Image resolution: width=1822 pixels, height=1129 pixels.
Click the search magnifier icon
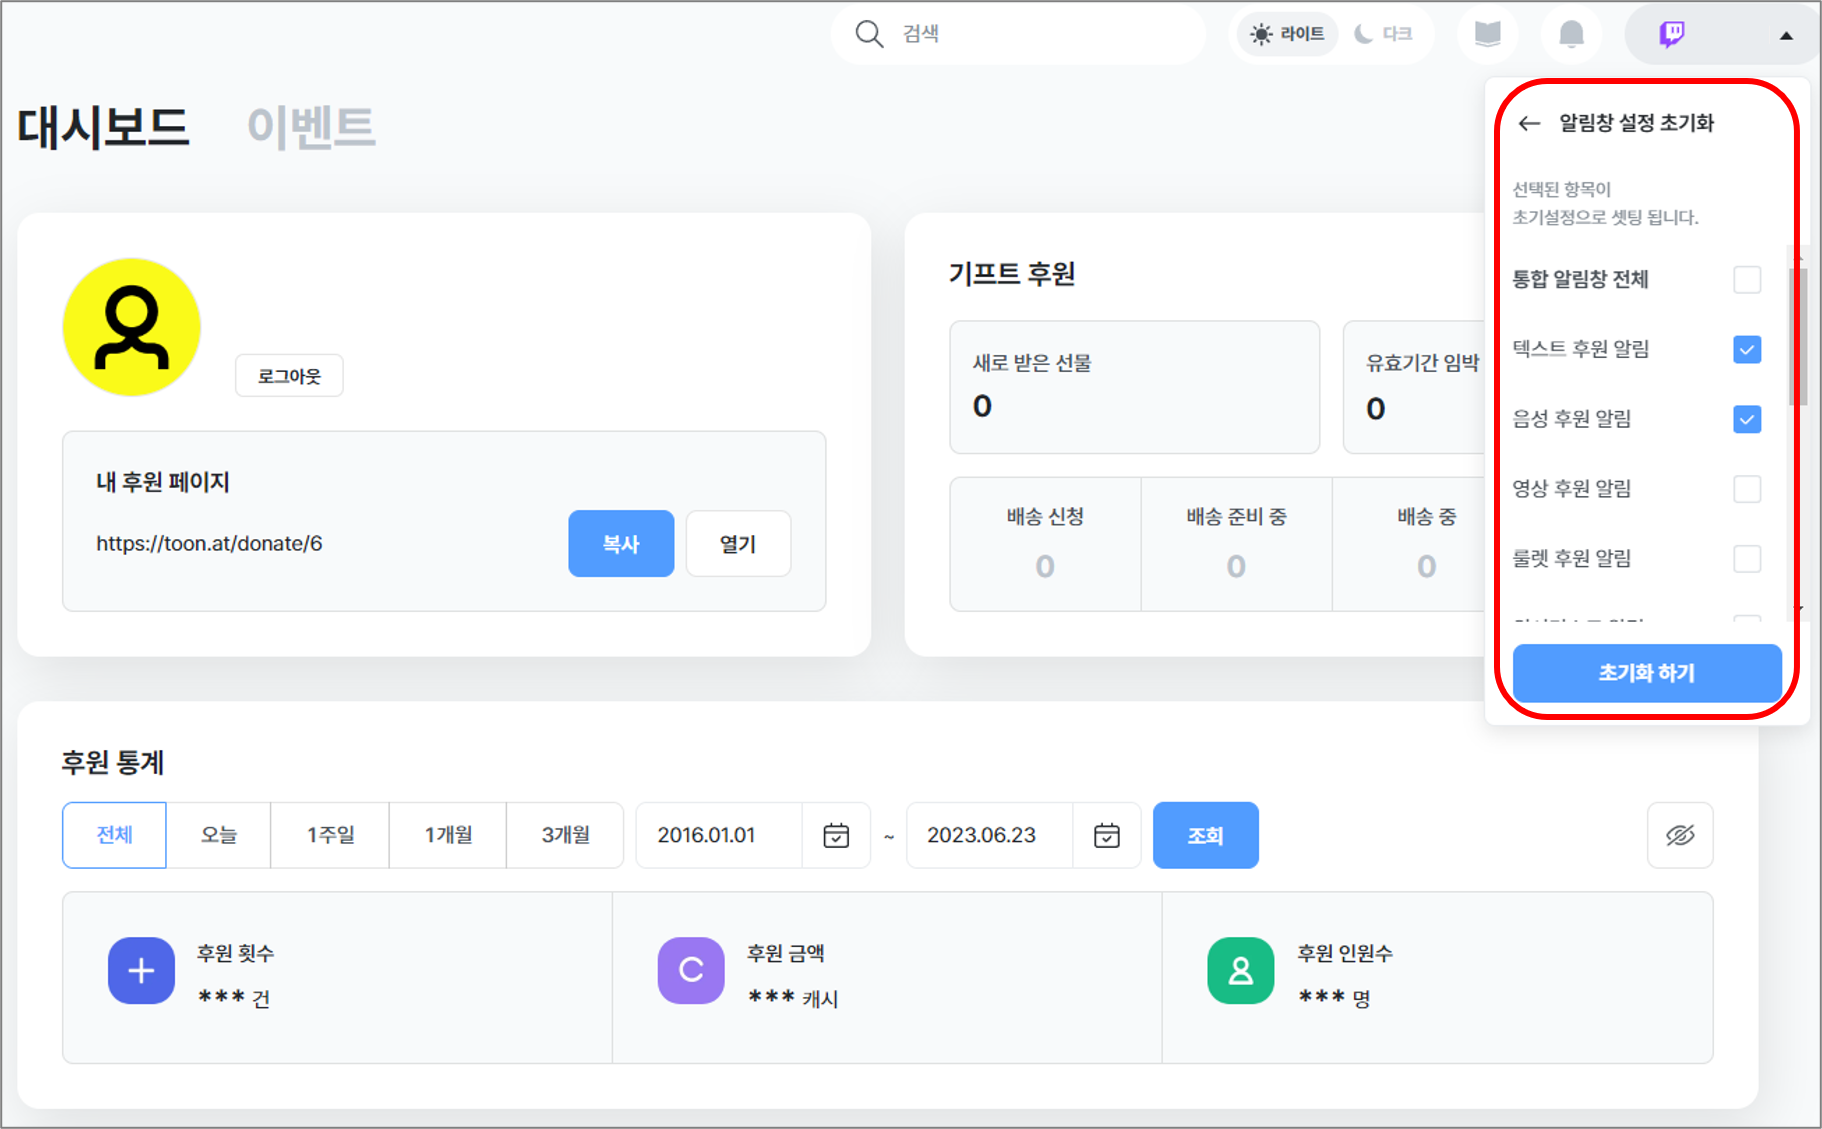pos(869,34)
